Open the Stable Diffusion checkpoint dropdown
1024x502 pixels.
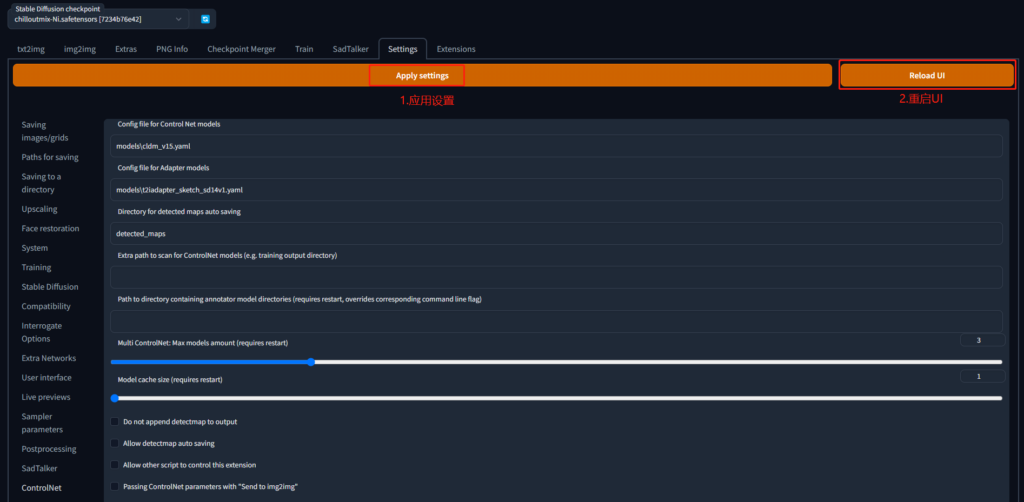tap(99, 20)
